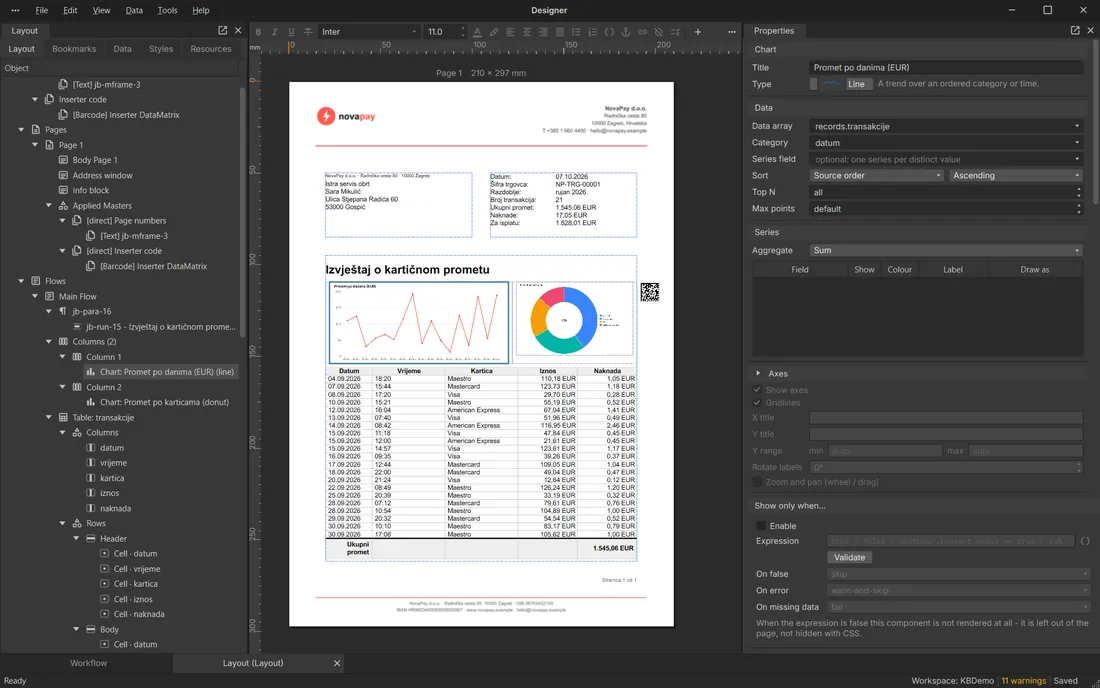Open the Aggregate dropdown set to Sum
This screenshot has width=1100, height=688.
[946, 250]
